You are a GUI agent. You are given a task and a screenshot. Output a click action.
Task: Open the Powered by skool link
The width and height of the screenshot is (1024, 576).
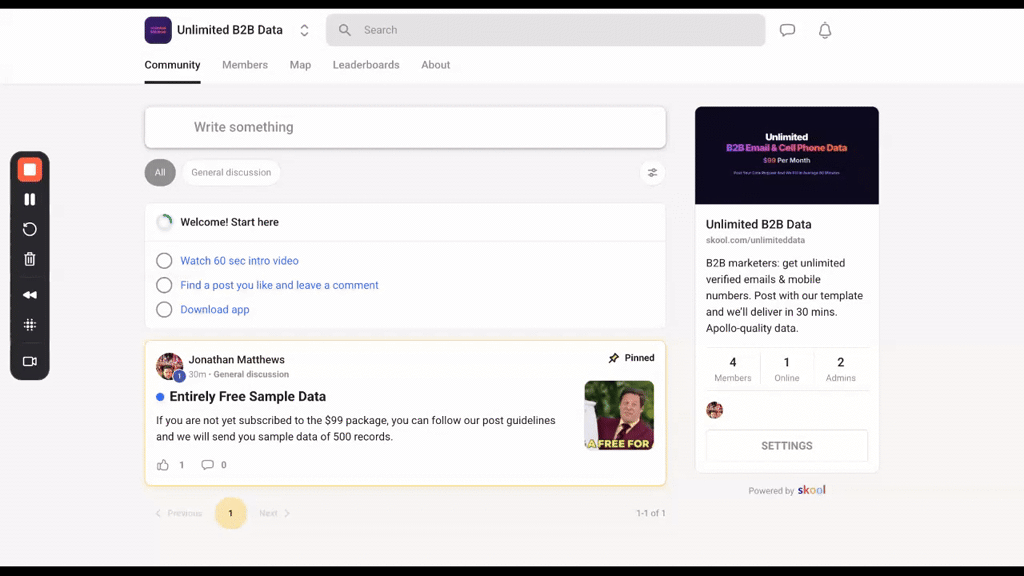pos(787,490)
